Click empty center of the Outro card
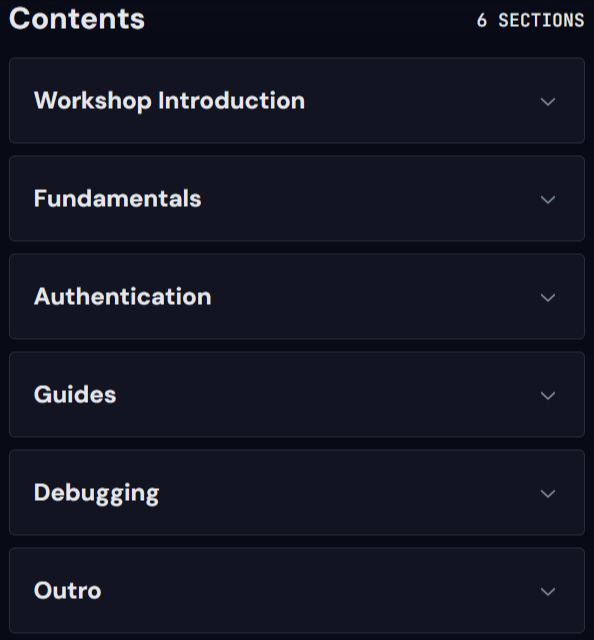The image size is (594, 640). point(318,590)
